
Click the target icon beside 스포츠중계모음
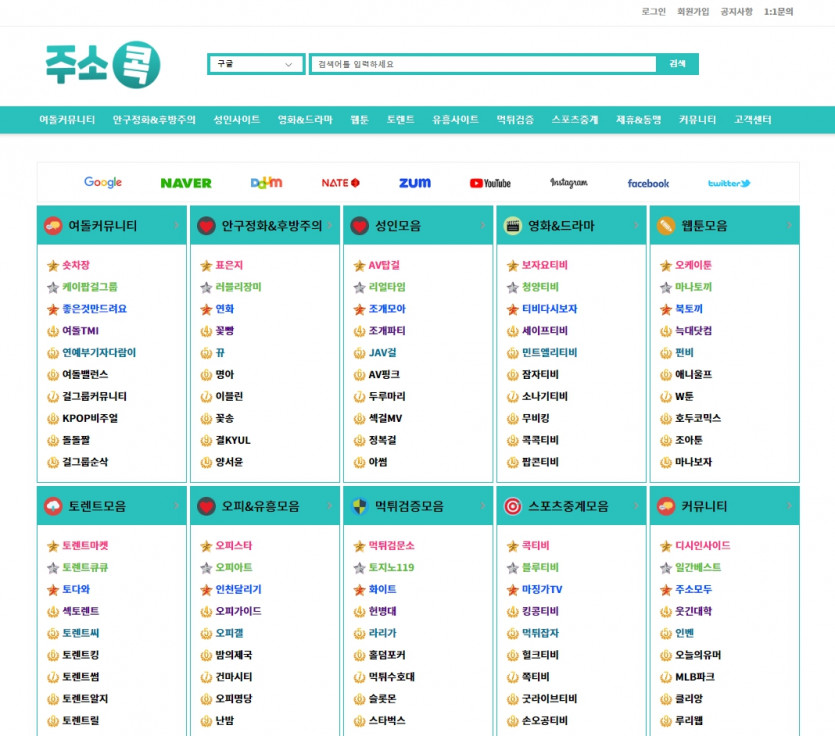(x=513, y=507)
